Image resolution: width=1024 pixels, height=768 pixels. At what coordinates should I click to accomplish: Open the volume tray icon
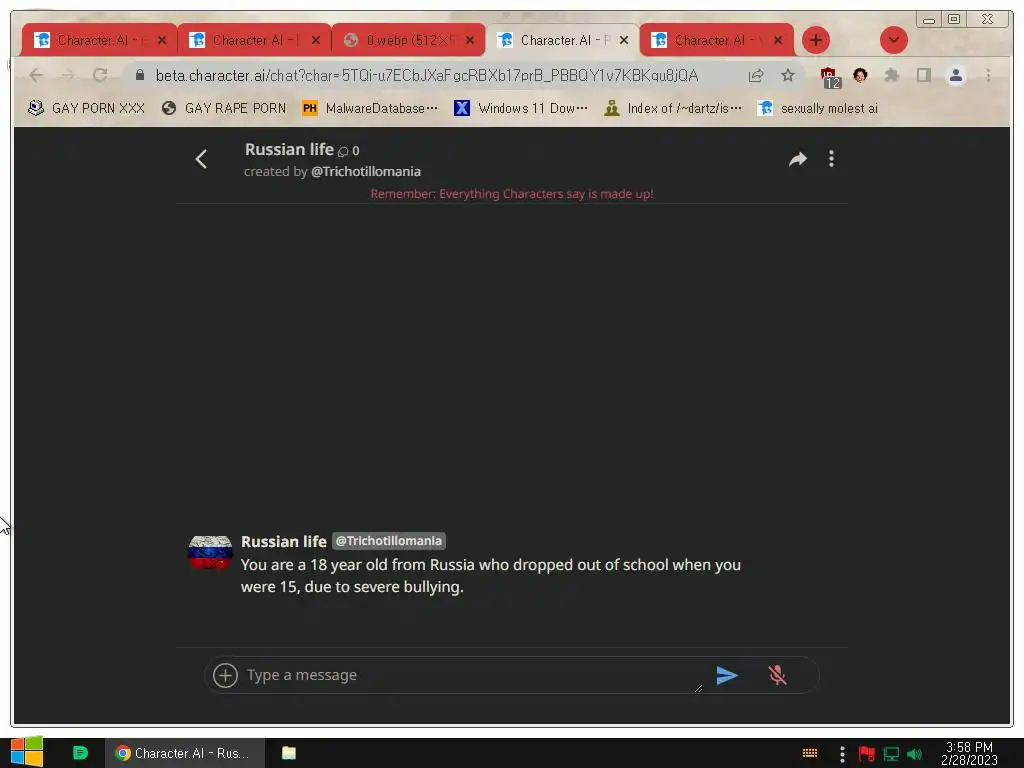tap(914, 754)
